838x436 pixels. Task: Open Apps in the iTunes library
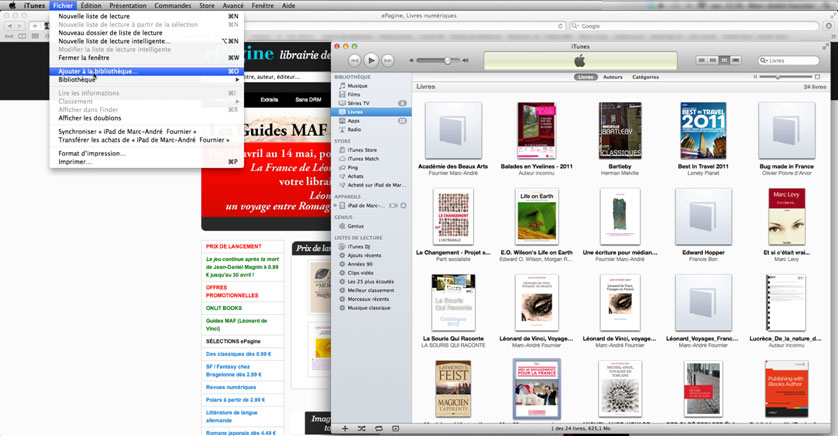coord(353,121)
